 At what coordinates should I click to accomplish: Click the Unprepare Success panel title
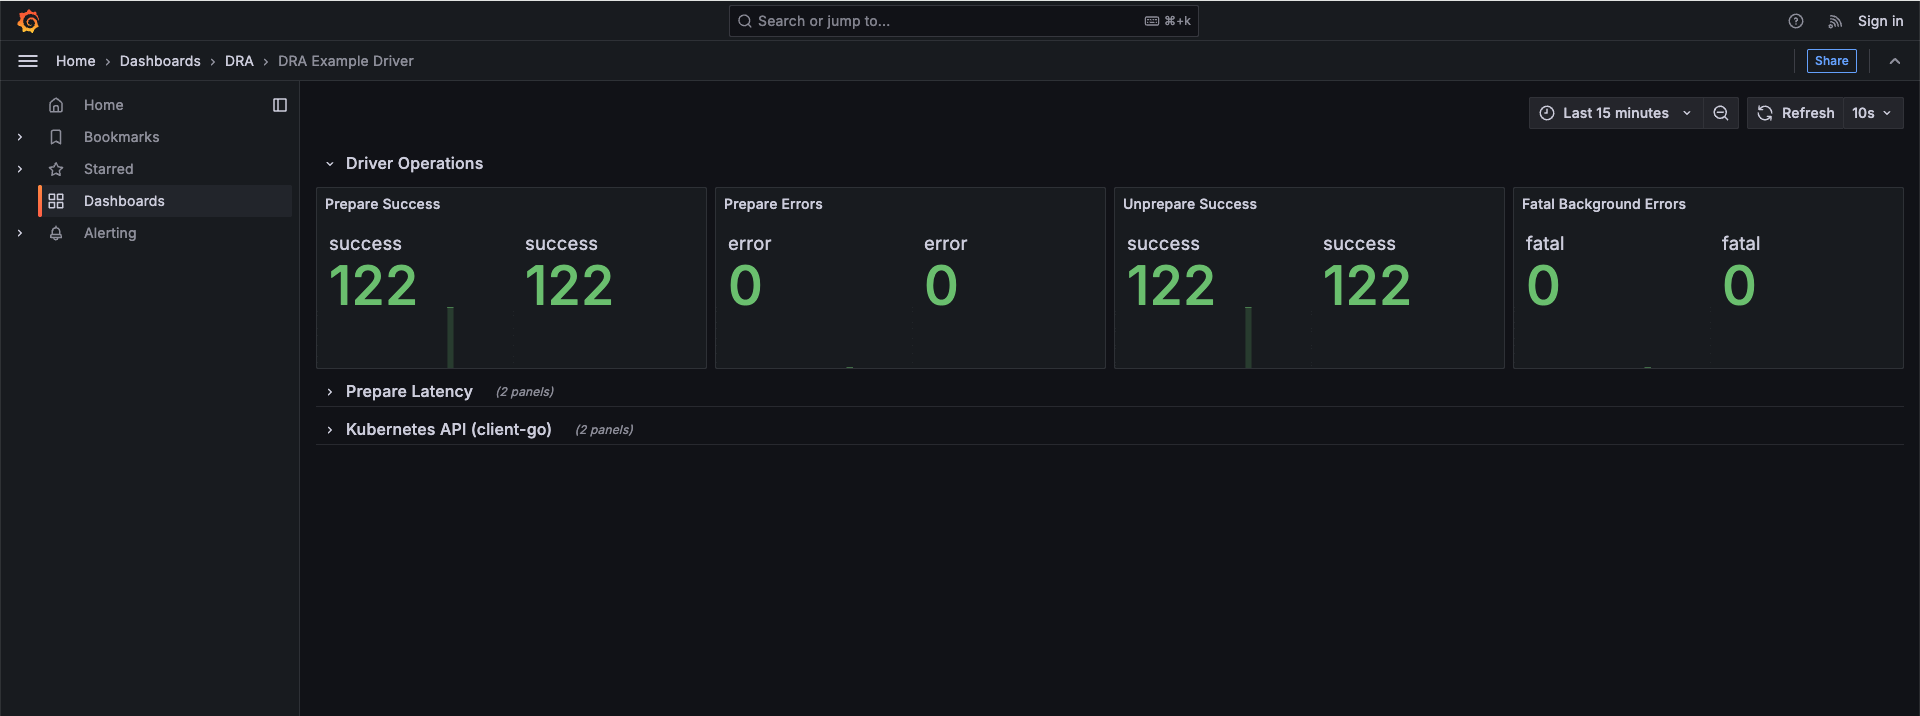point(1190,204)
